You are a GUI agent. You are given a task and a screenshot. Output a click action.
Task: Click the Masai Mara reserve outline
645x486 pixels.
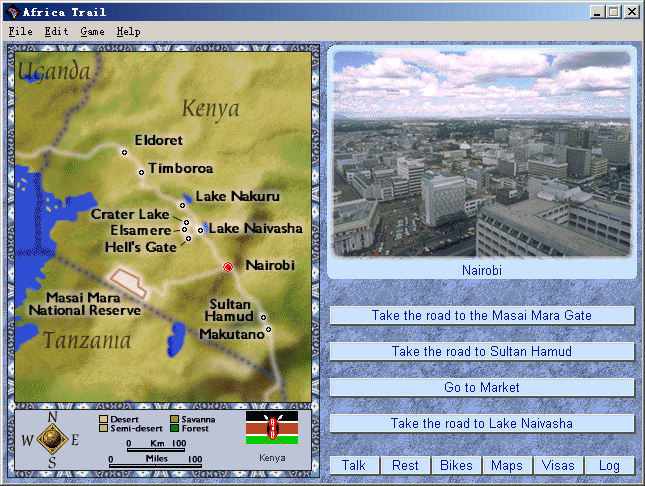pos(129,282)
